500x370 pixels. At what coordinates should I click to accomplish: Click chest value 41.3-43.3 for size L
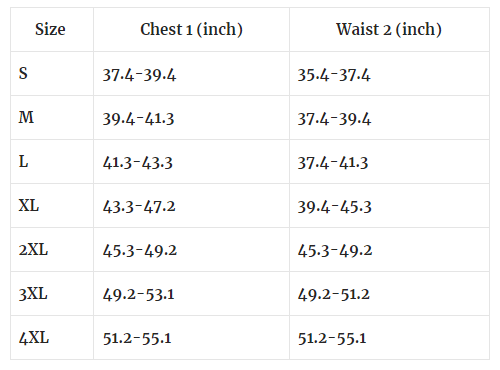coord(138,163)
